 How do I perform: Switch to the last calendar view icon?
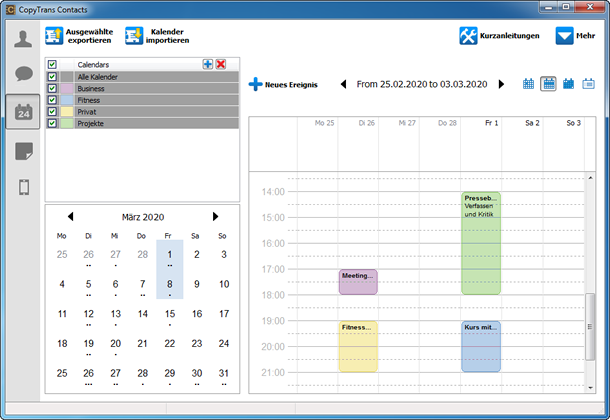pyautogui.click(x=588, y=84)
